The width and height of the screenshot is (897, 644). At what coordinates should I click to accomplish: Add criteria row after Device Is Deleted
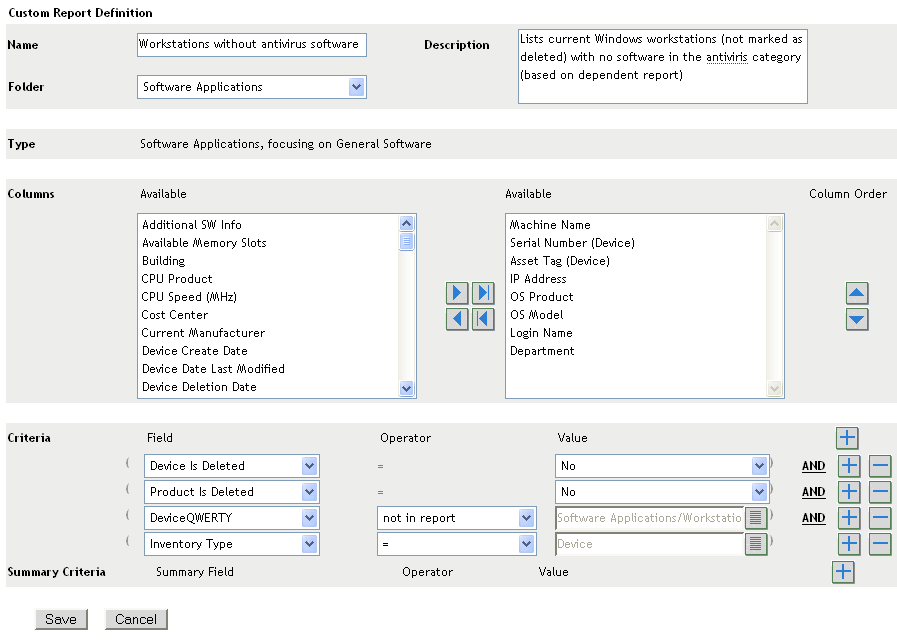pos(848,466)
